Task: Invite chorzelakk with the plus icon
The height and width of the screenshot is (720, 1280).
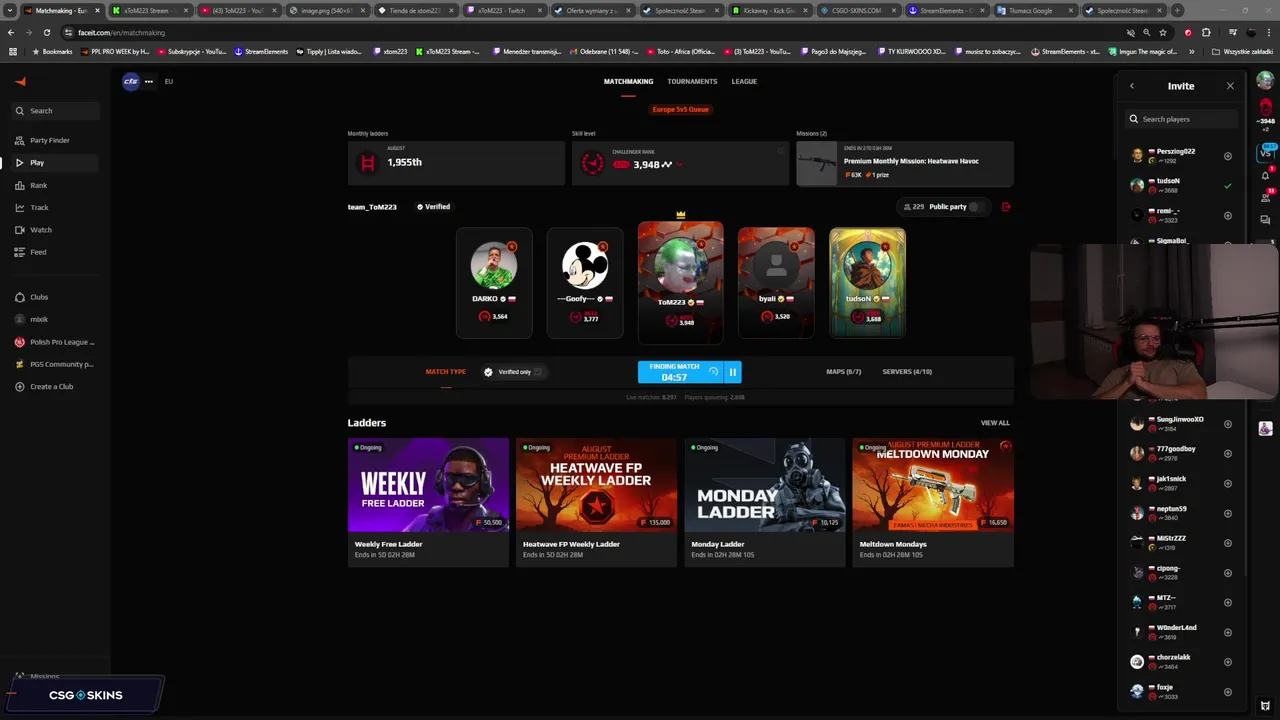Action: click(x=1228, y=662)
